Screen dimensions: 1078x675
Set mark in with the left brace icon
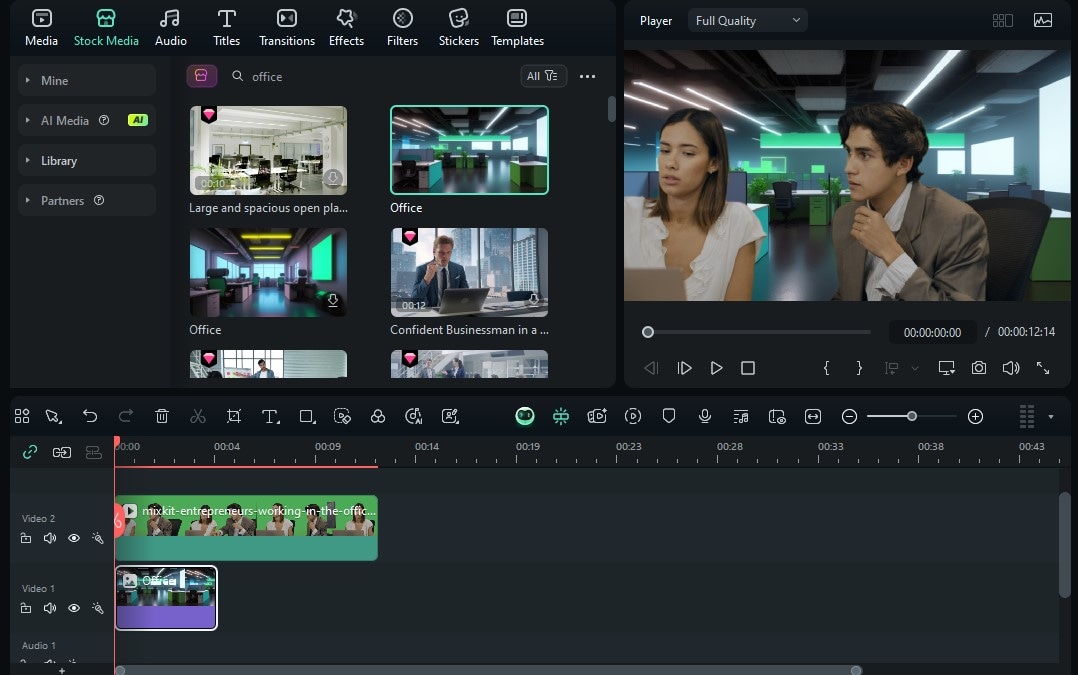click(x=826, y=368)
